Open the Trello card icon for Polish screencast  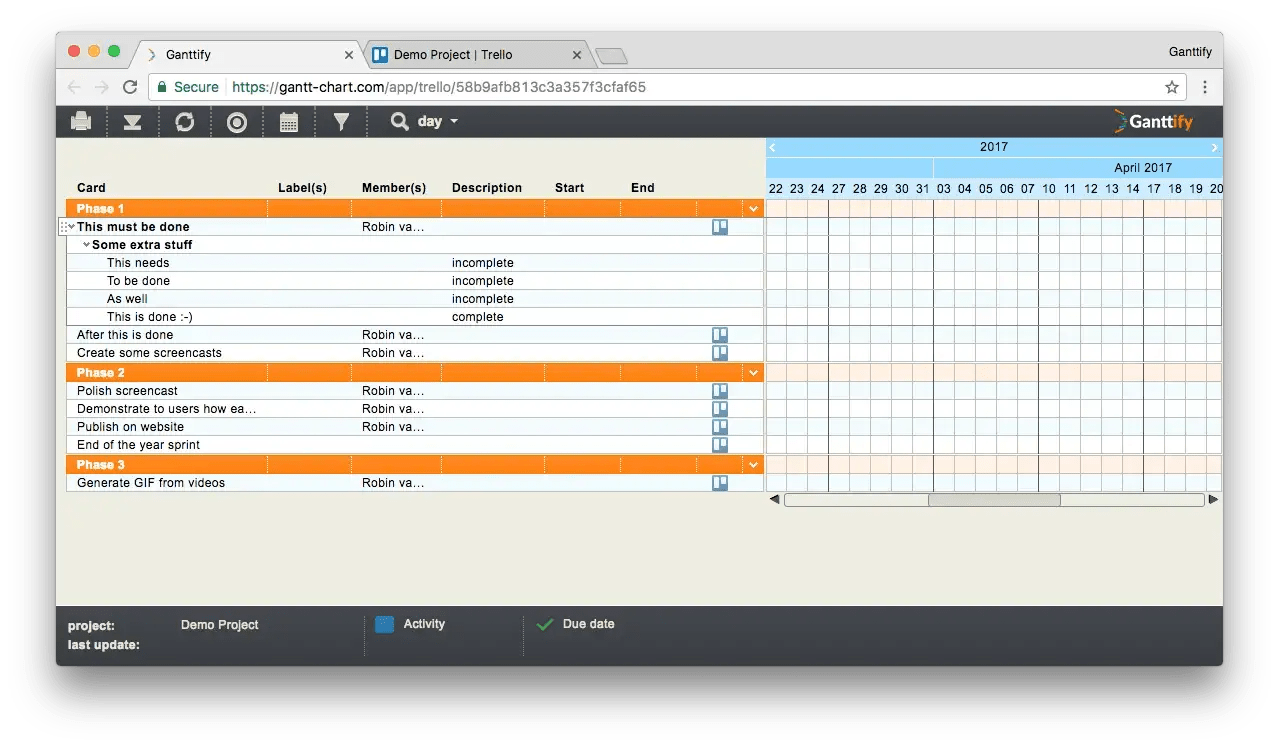(719, 390)
